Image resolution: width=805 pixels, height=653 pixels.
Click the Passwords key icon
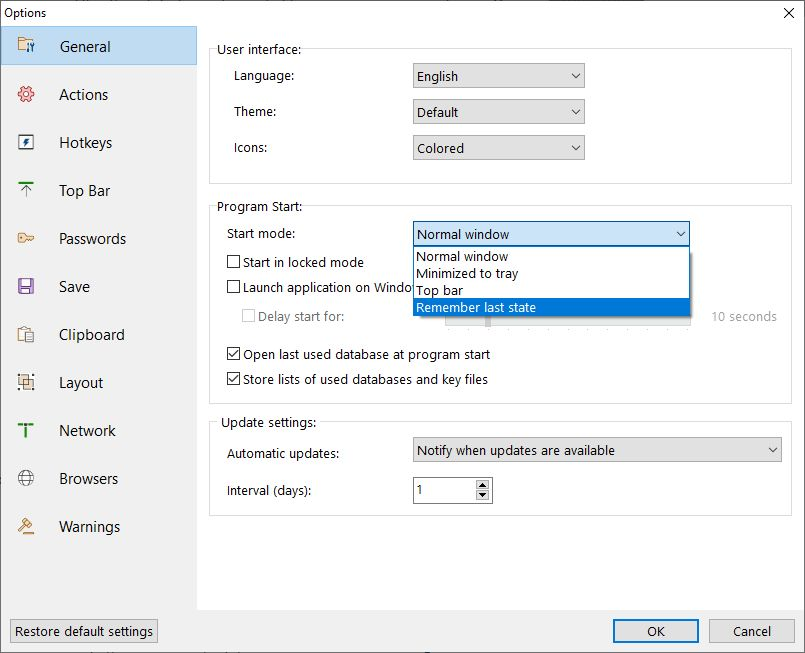pos(26,238)
